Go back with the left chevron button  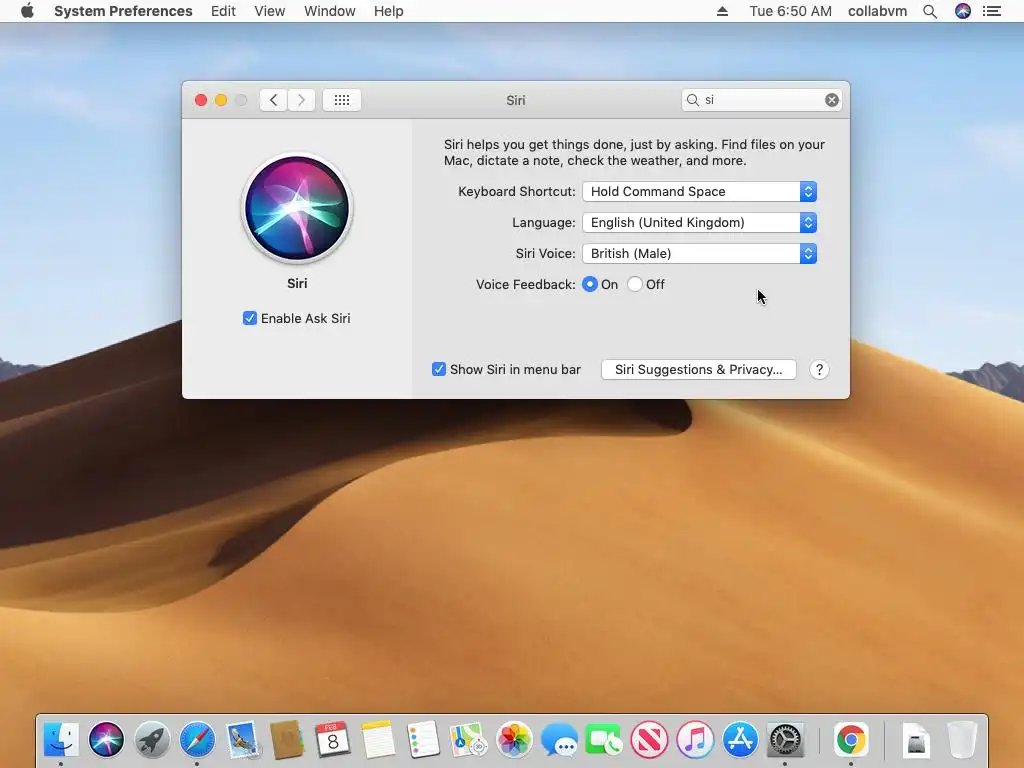click(x=274, y=100)
